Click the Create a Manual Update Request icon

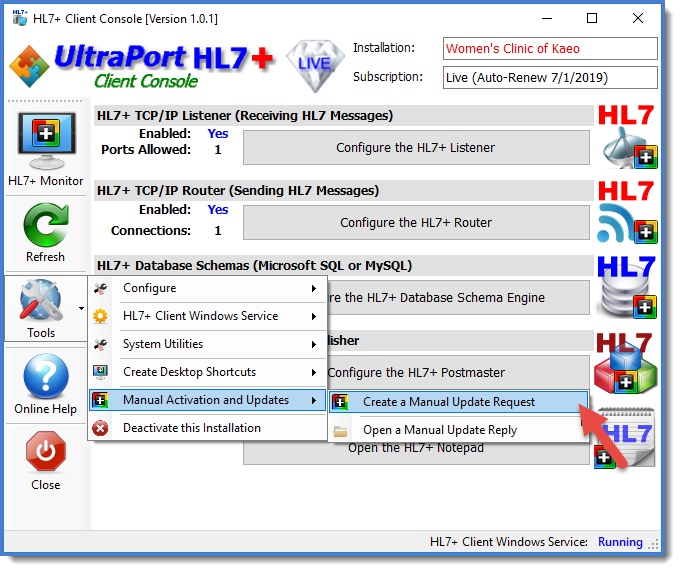pos(340,402)
